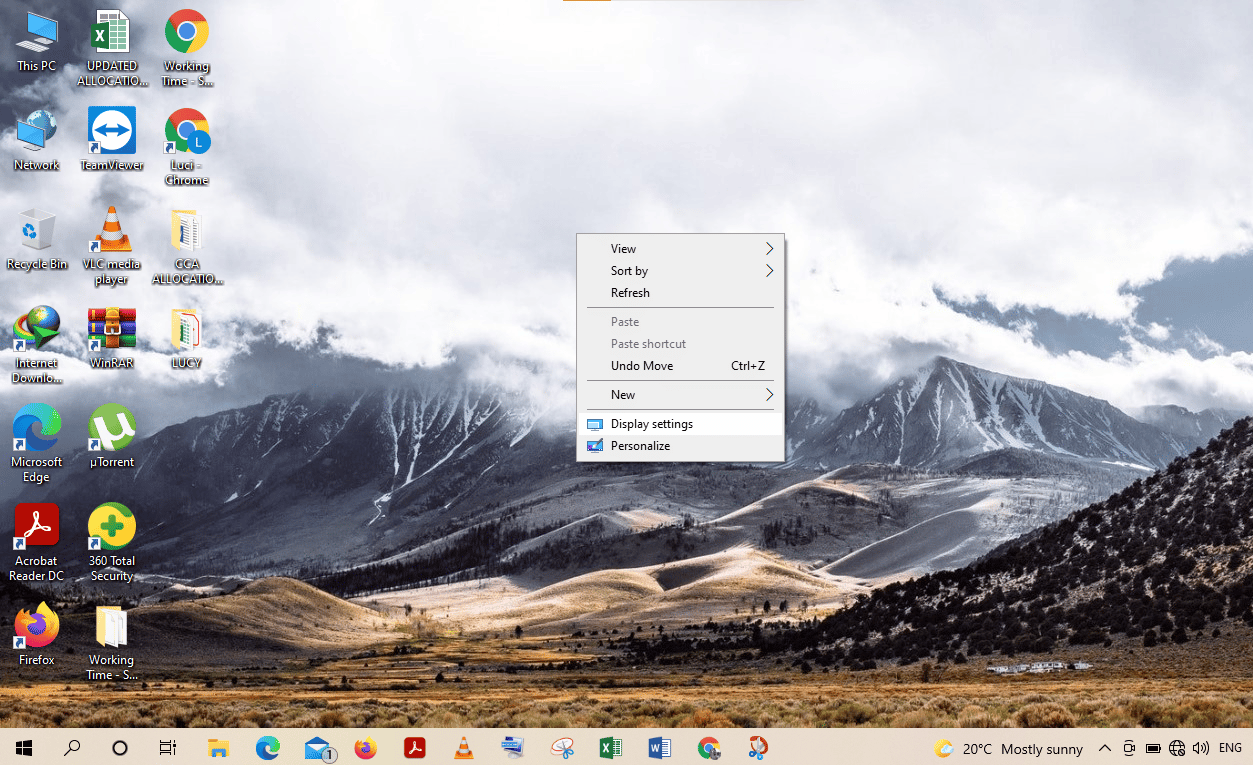Switch input language via ENG indicator
Screen dimensions: 1253x765
tap(1230, 748)
